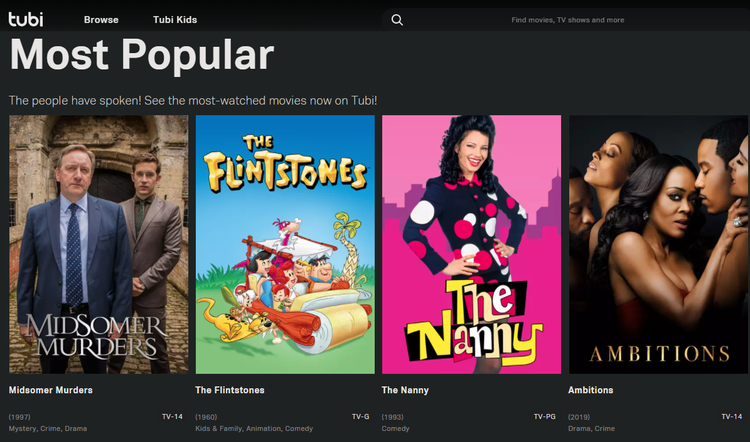This screenshot has width=750, height=442.
Task: Open the Browse menu
Action: (101, 20)
